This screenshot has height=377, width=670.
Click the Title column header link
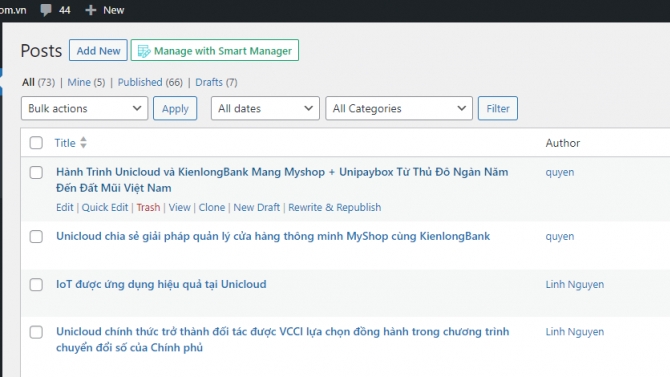pos(65,143)
